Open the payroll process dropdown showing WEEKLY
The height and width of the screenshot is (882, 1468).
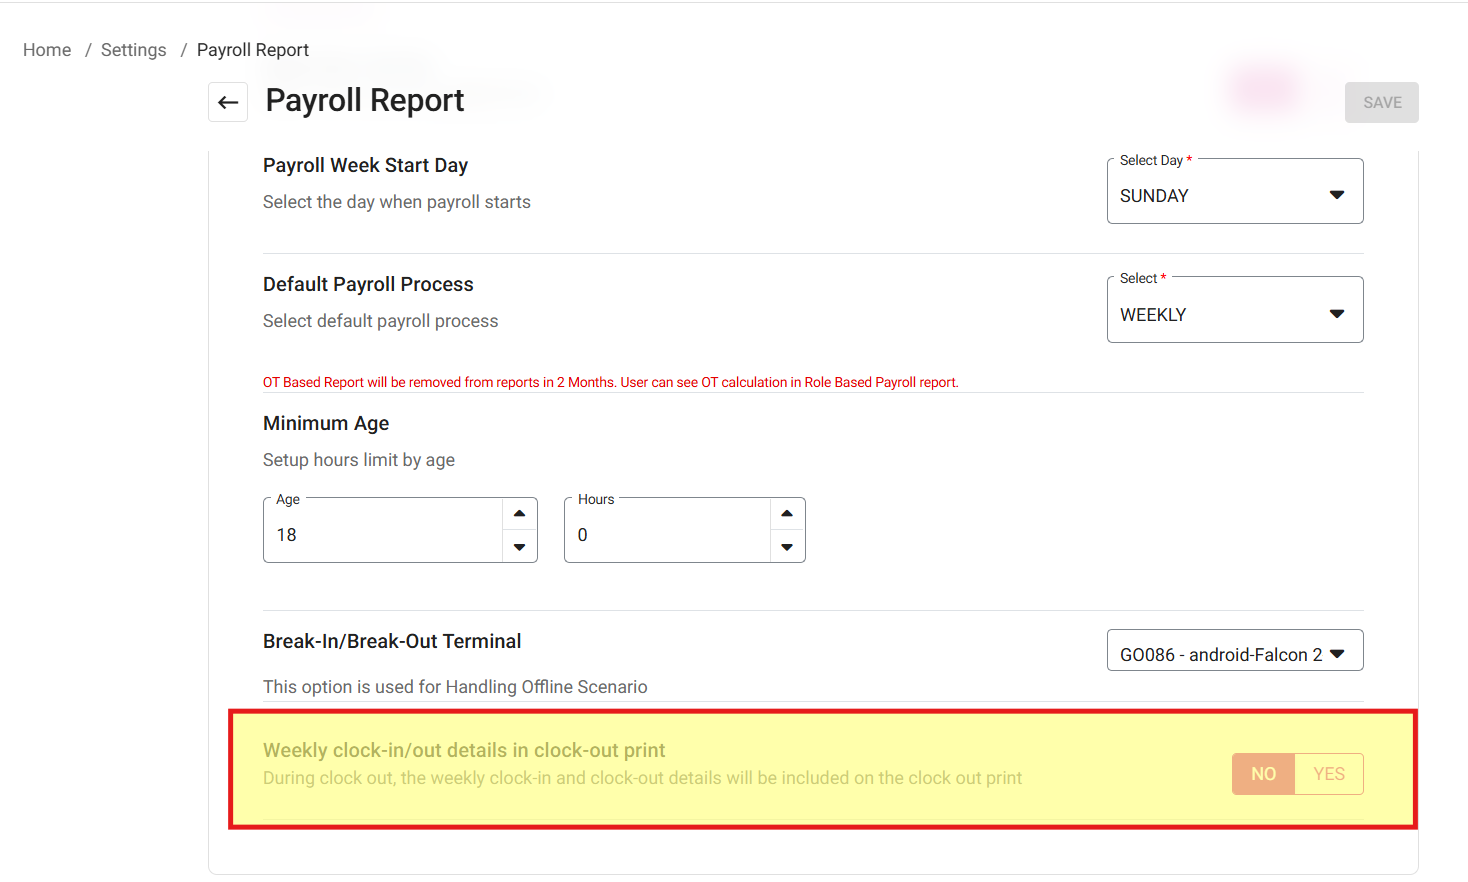pos(1220,315)
